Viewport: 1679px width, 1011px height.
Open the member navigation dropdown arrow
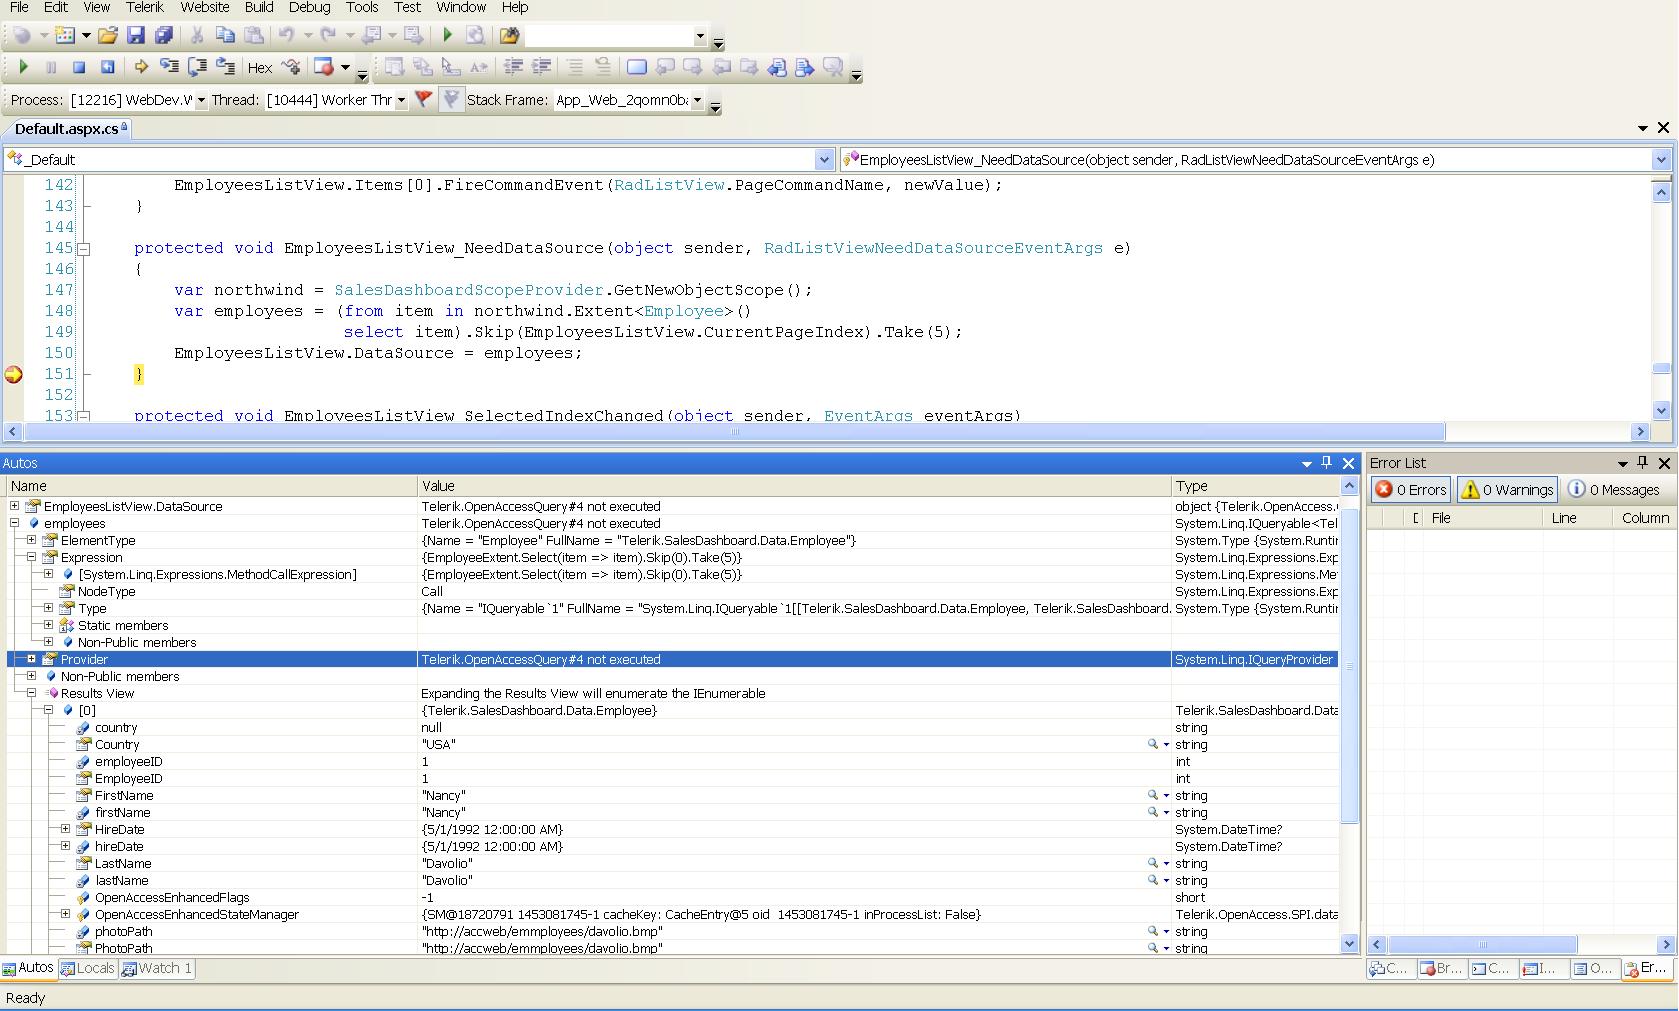(1661, 159)
